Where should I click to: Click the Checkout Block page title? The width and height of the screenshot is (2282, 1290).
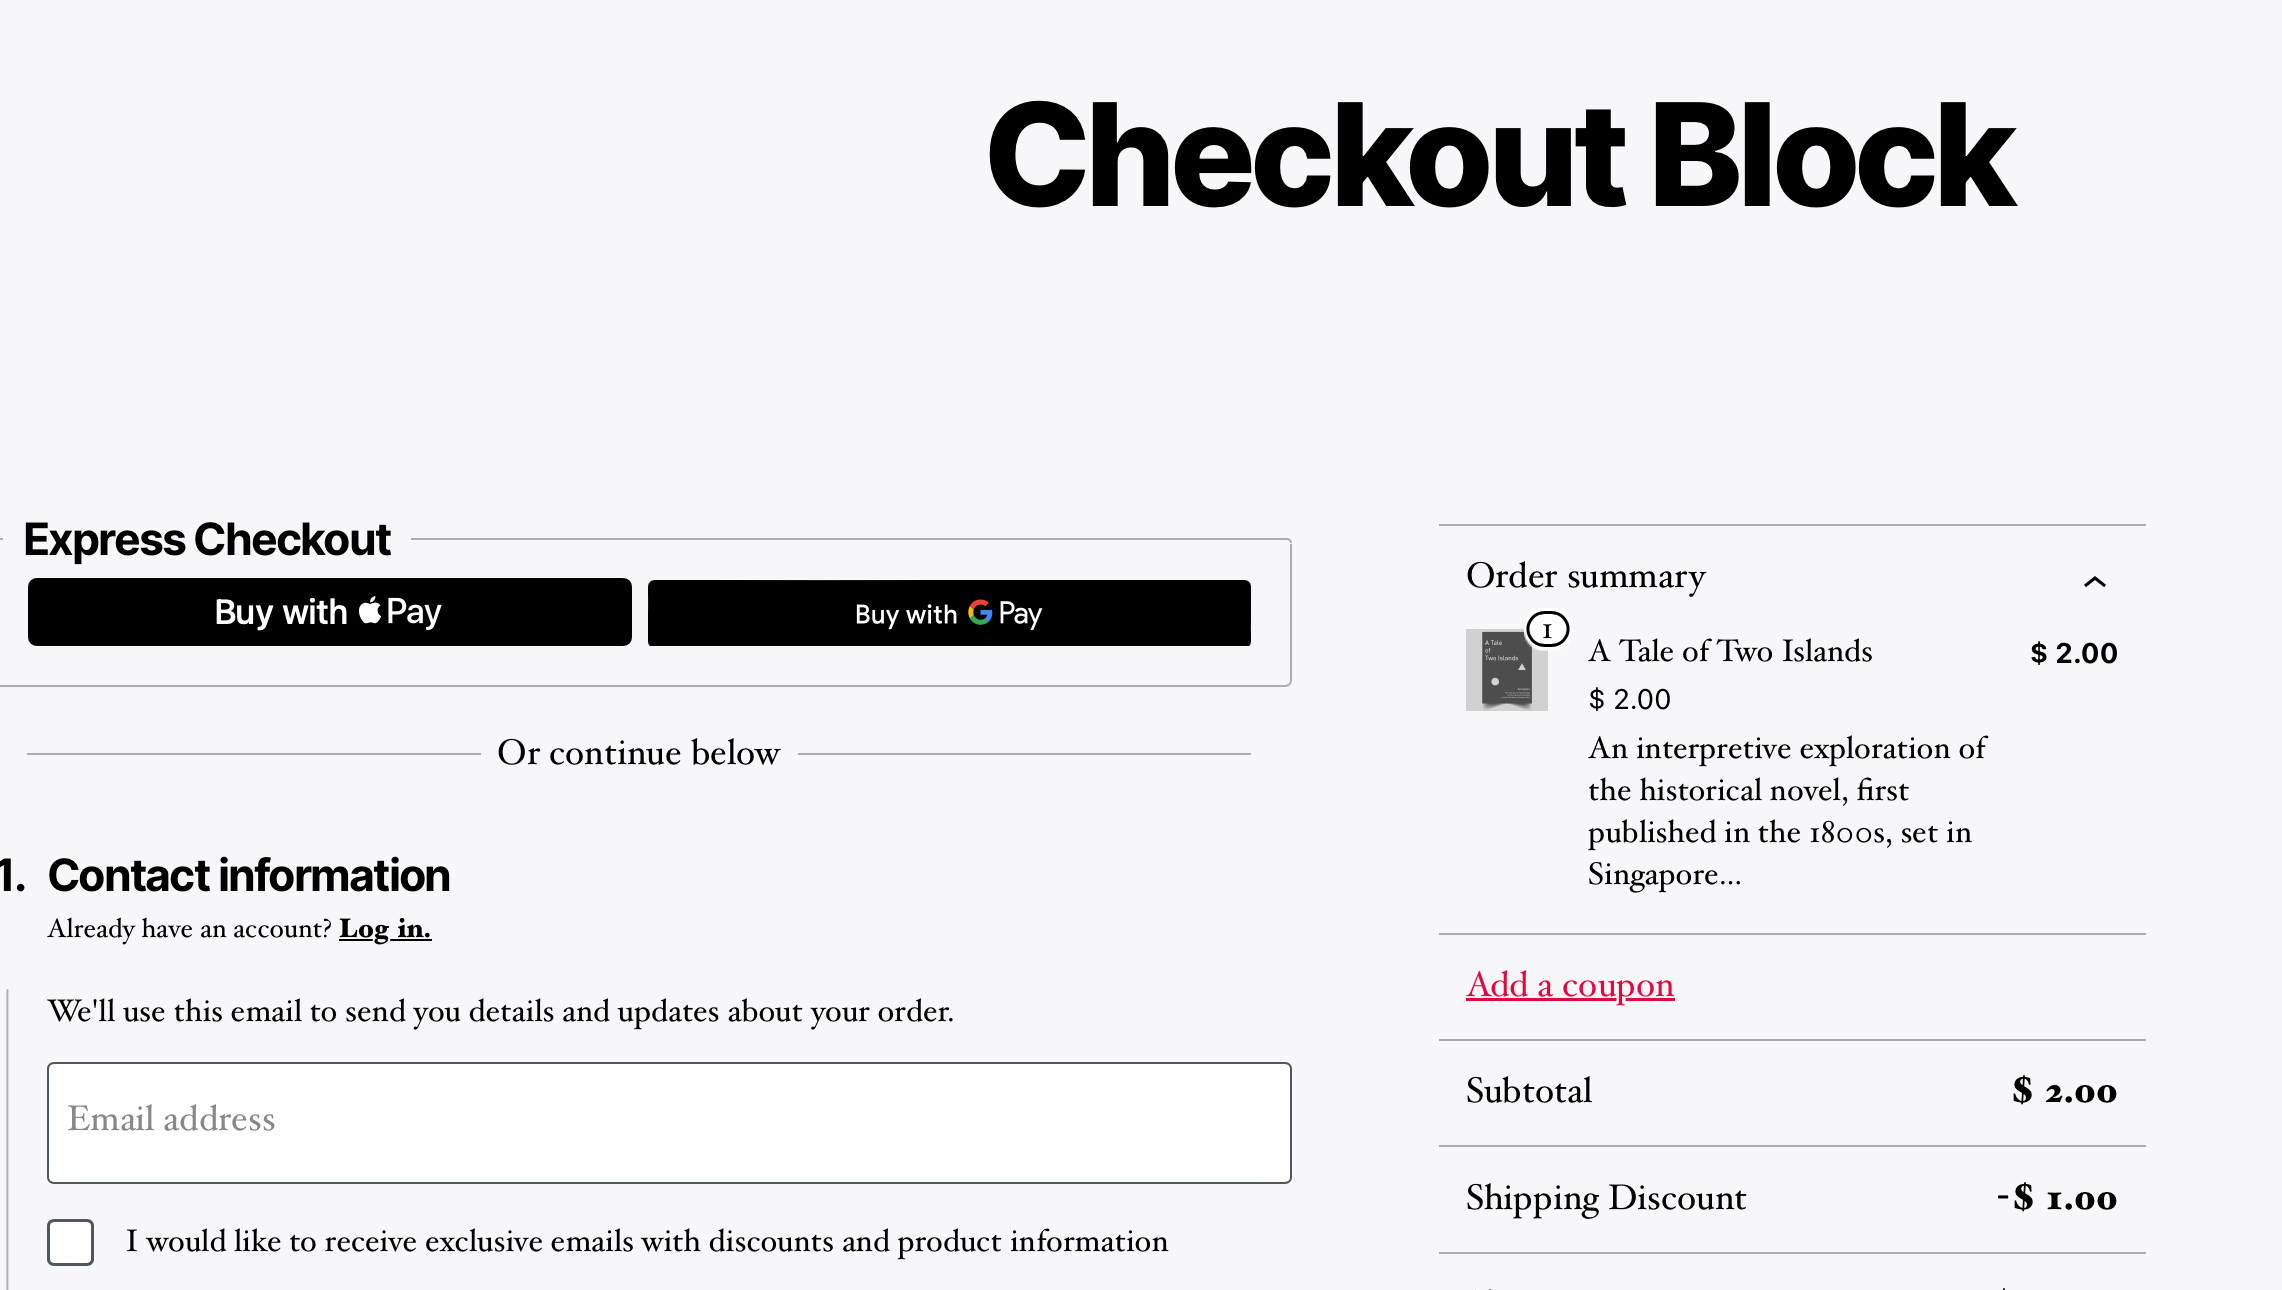click(x=1500, y=156)
